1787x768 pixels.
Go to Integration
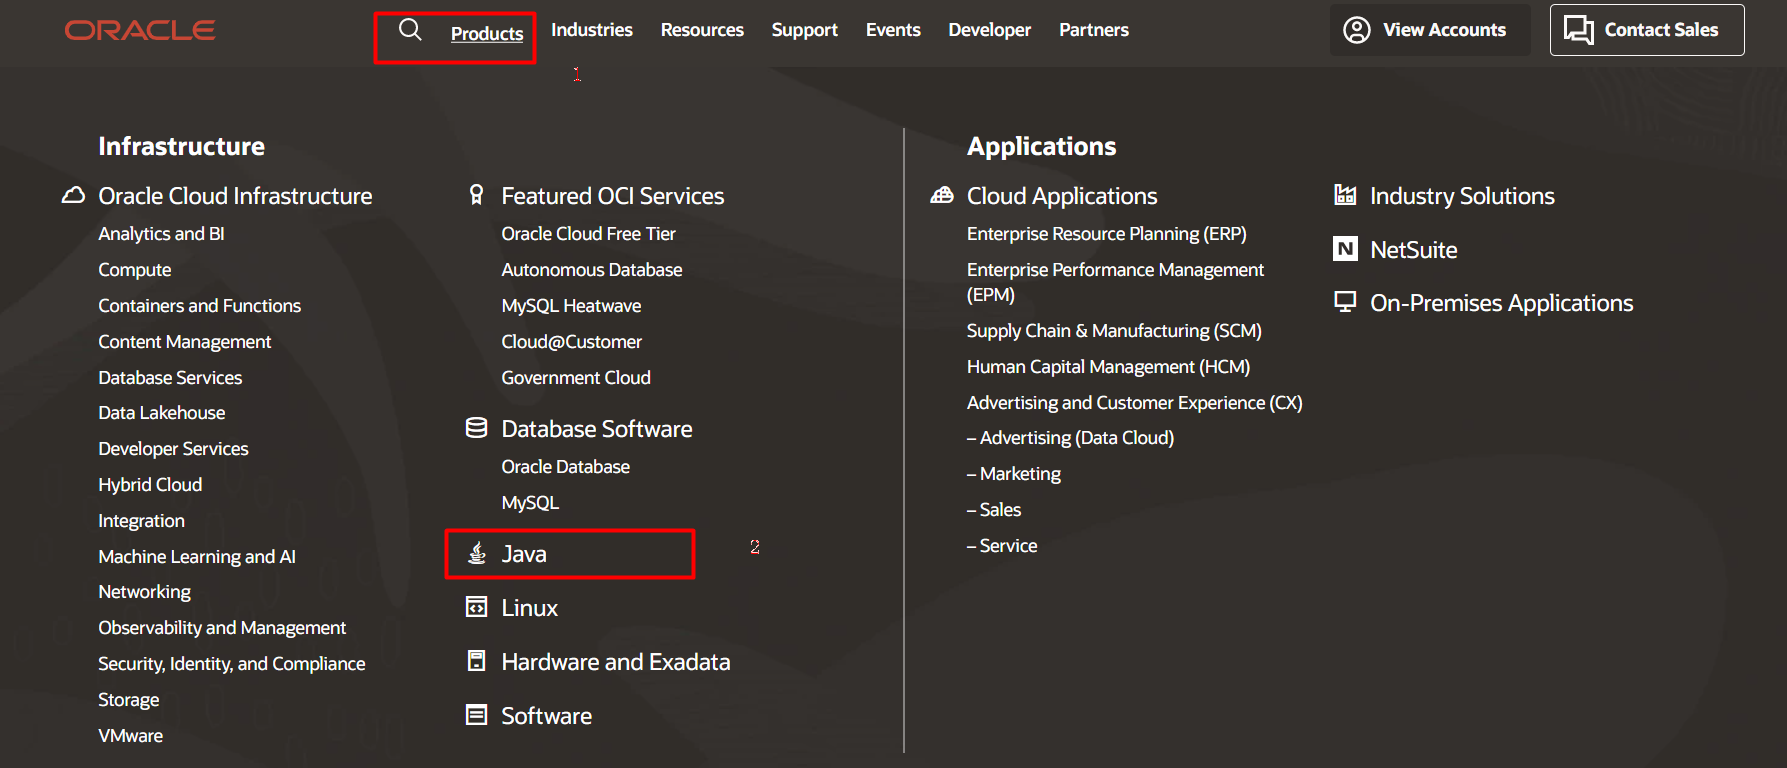point(141,521)
